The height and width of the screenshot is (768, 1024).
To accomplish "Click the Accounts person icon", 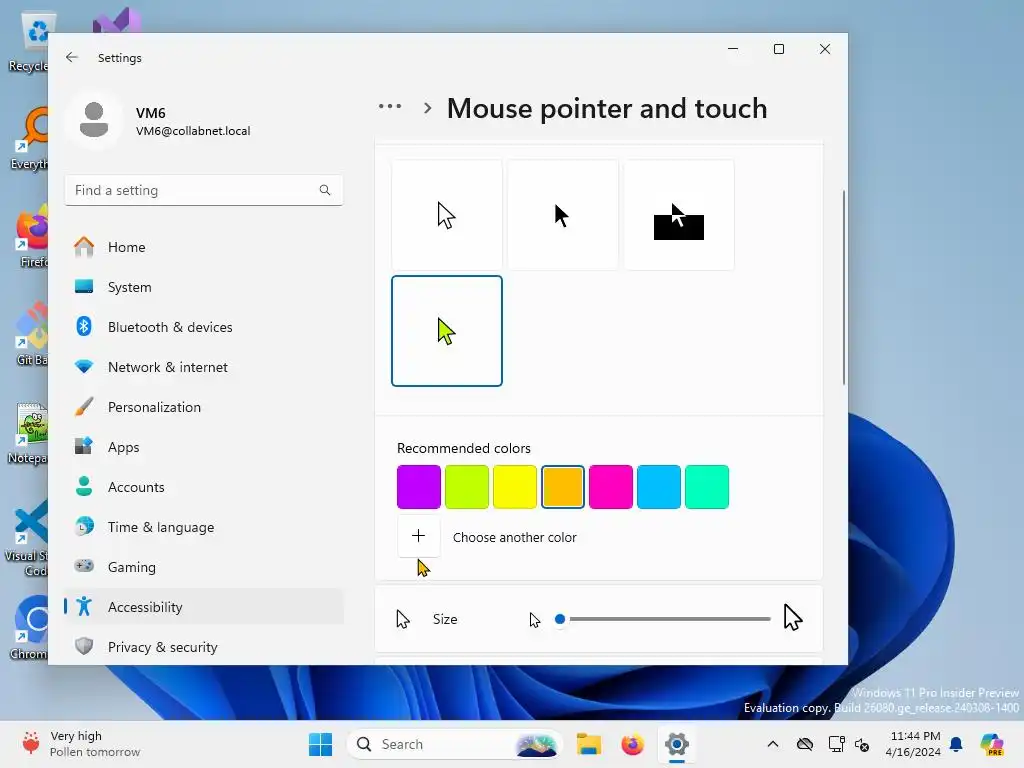I will click(84, 487).
